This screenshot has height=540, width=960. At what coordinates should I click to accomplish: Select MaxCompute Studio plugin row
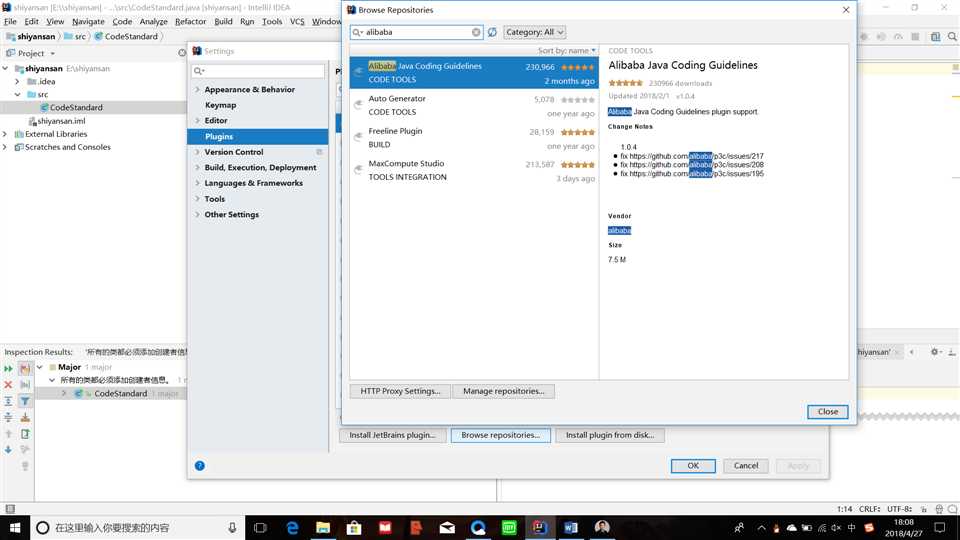(474, 170)
